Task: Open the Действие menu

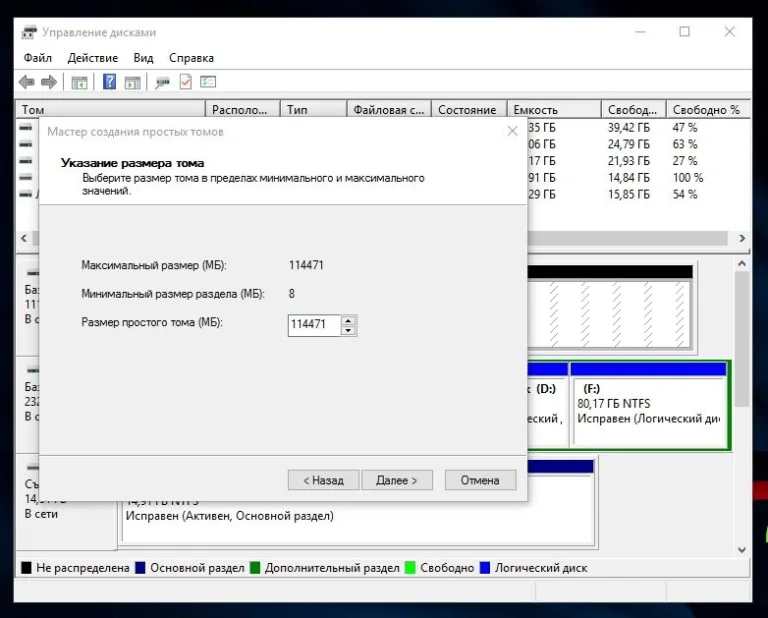Action: [x=93, y=58]
